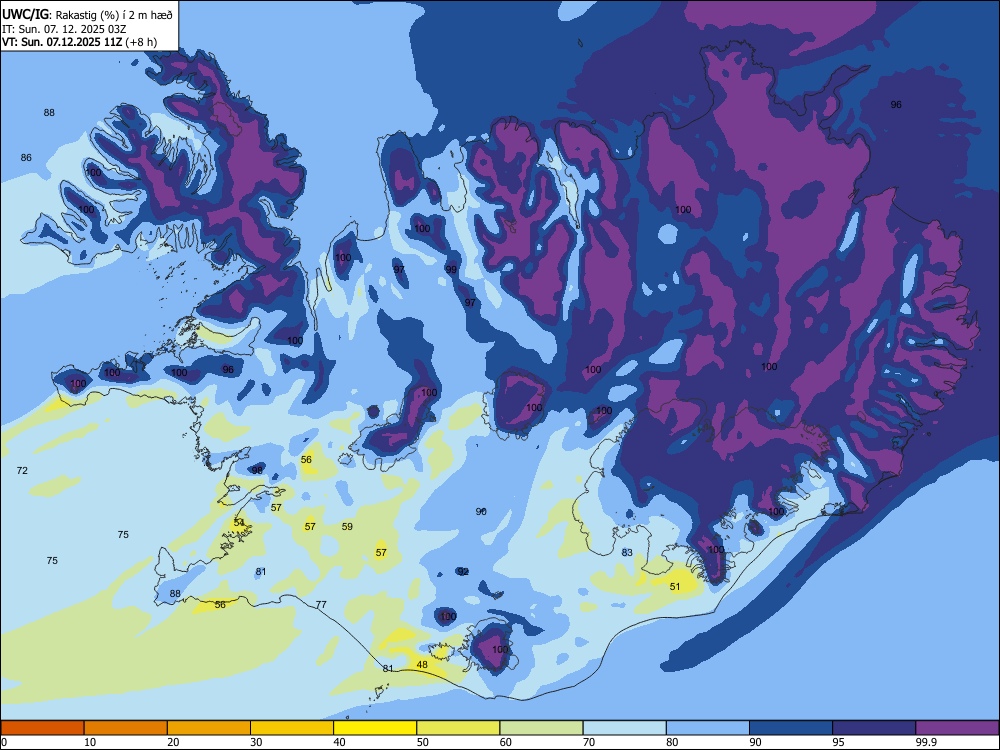Select the dark navy 95–99.9 legend swatch
The height and width of the screenshot is (750, 1000).
874,728
